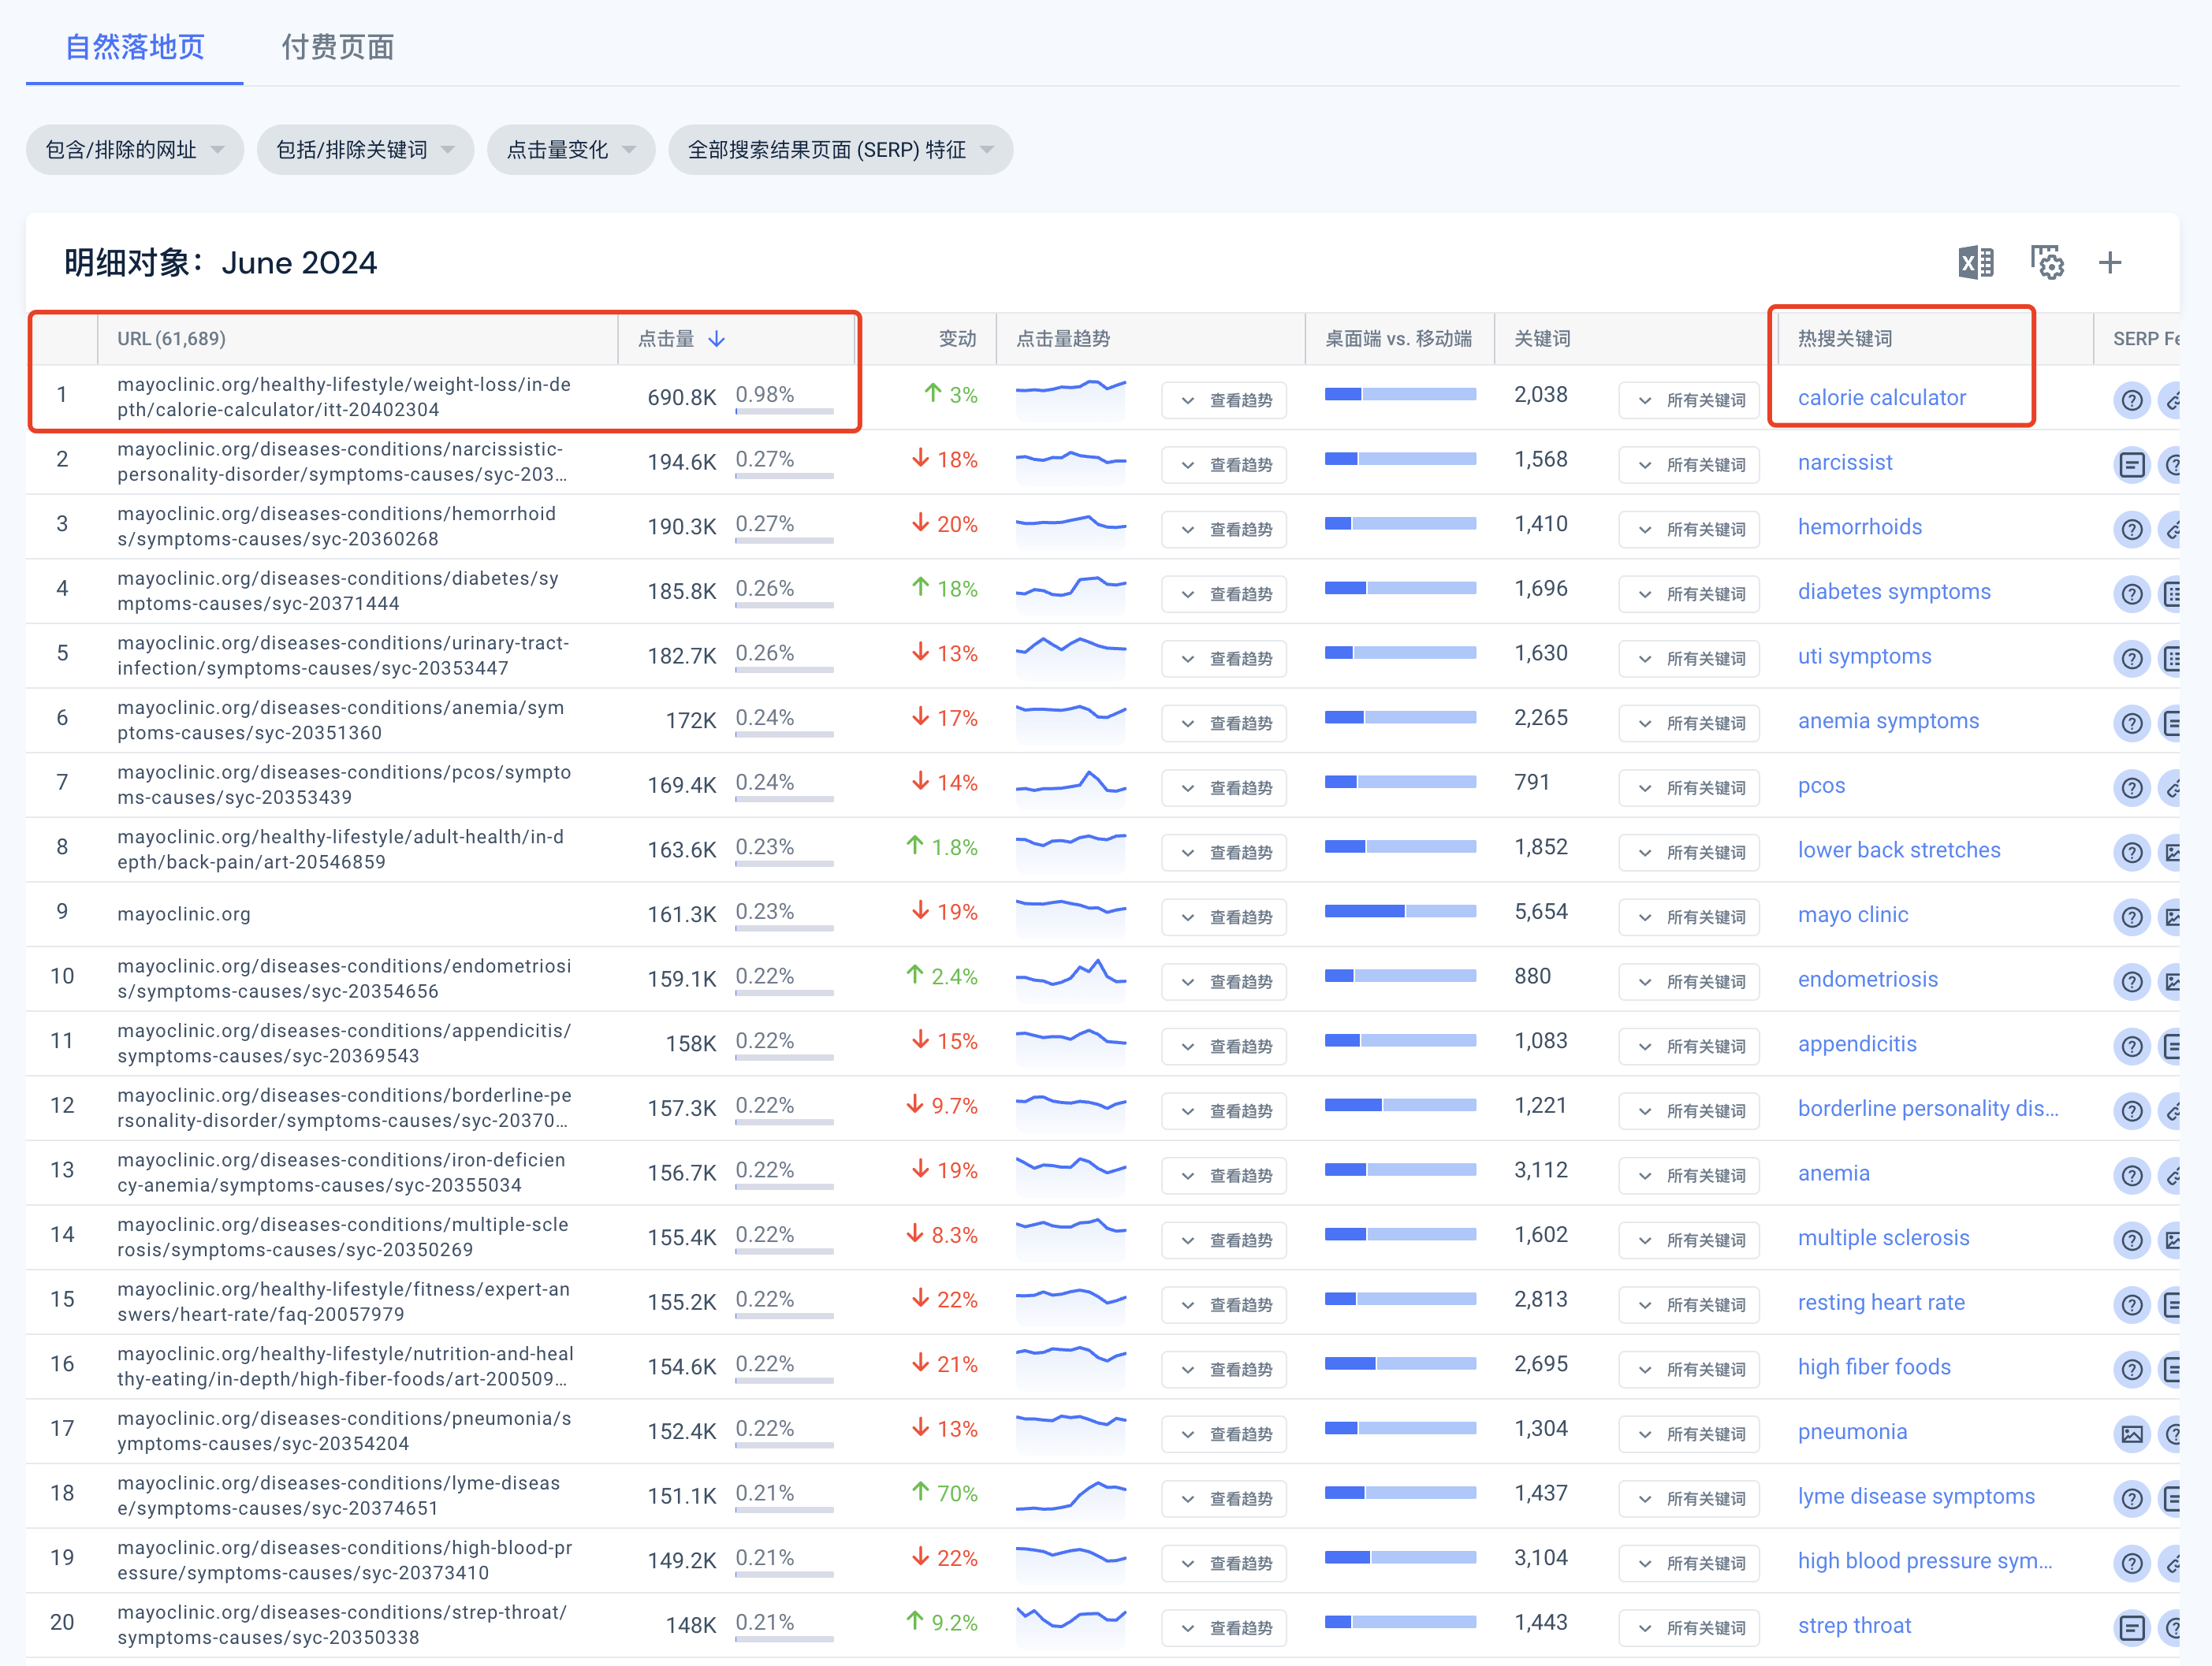The height and width of the screenshot is (1666, 2212).
Task: Click SERP snippet icon in strep throat row
Action: click(2132, 1628)
